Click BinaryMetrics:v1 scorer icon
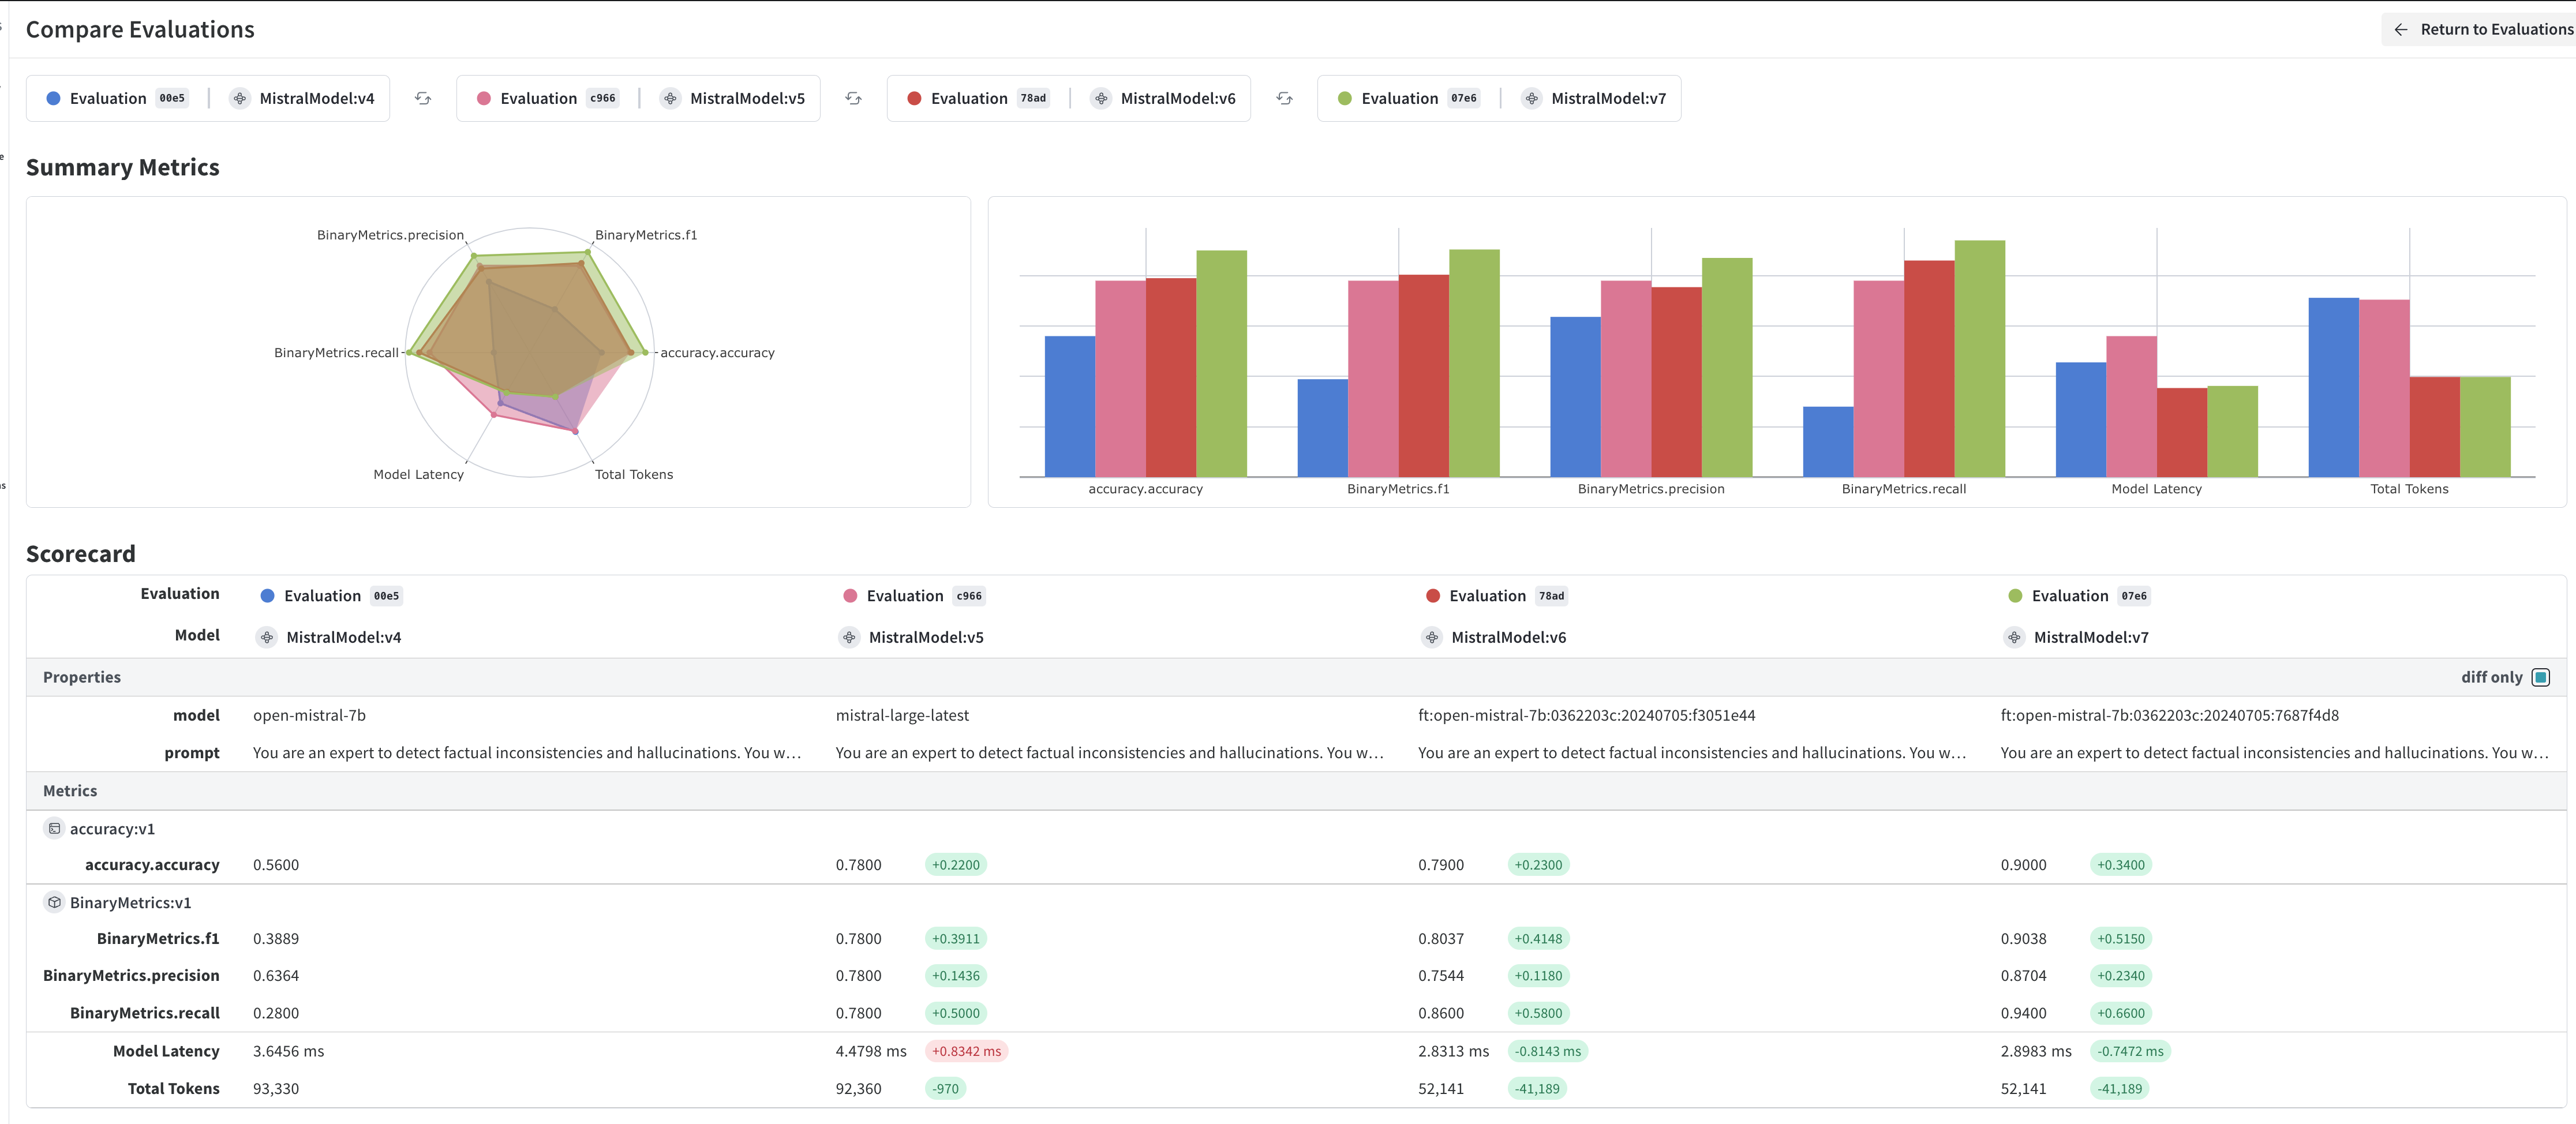 (55, 902)
